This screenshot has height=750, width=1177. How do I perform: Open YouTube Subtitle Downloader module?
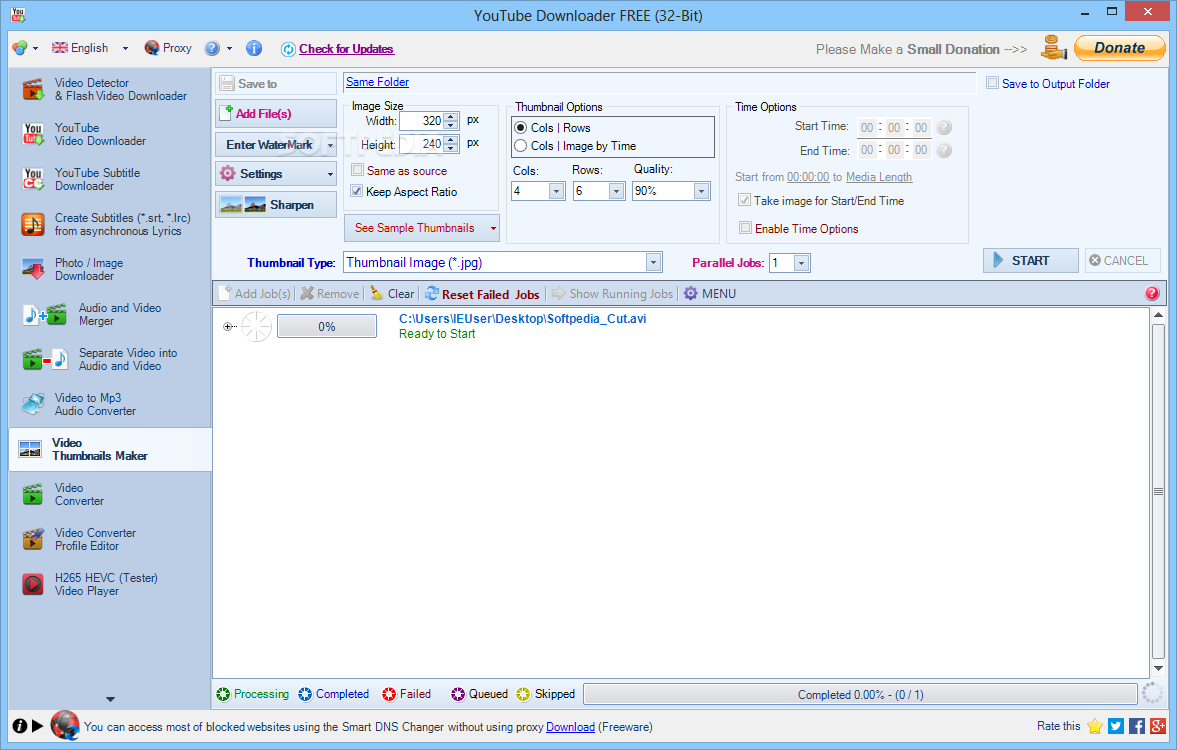click(x=81, y=179)
